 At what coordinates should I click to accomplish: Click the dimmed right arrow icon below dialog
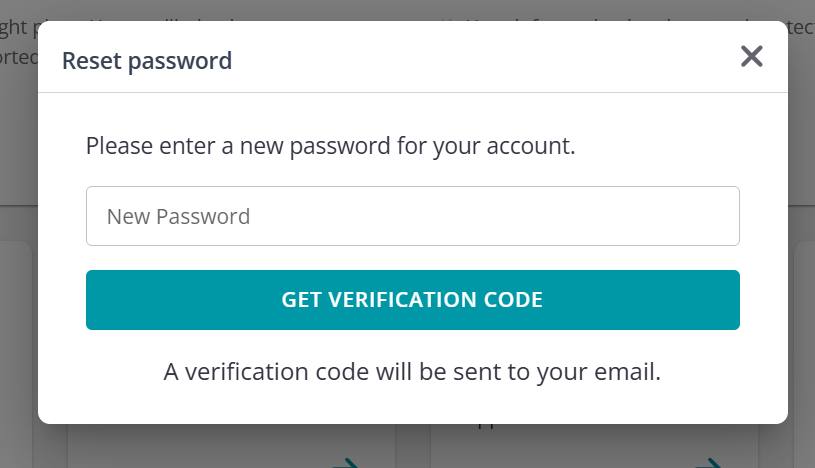pyautogui.click(x=709, y=462)
